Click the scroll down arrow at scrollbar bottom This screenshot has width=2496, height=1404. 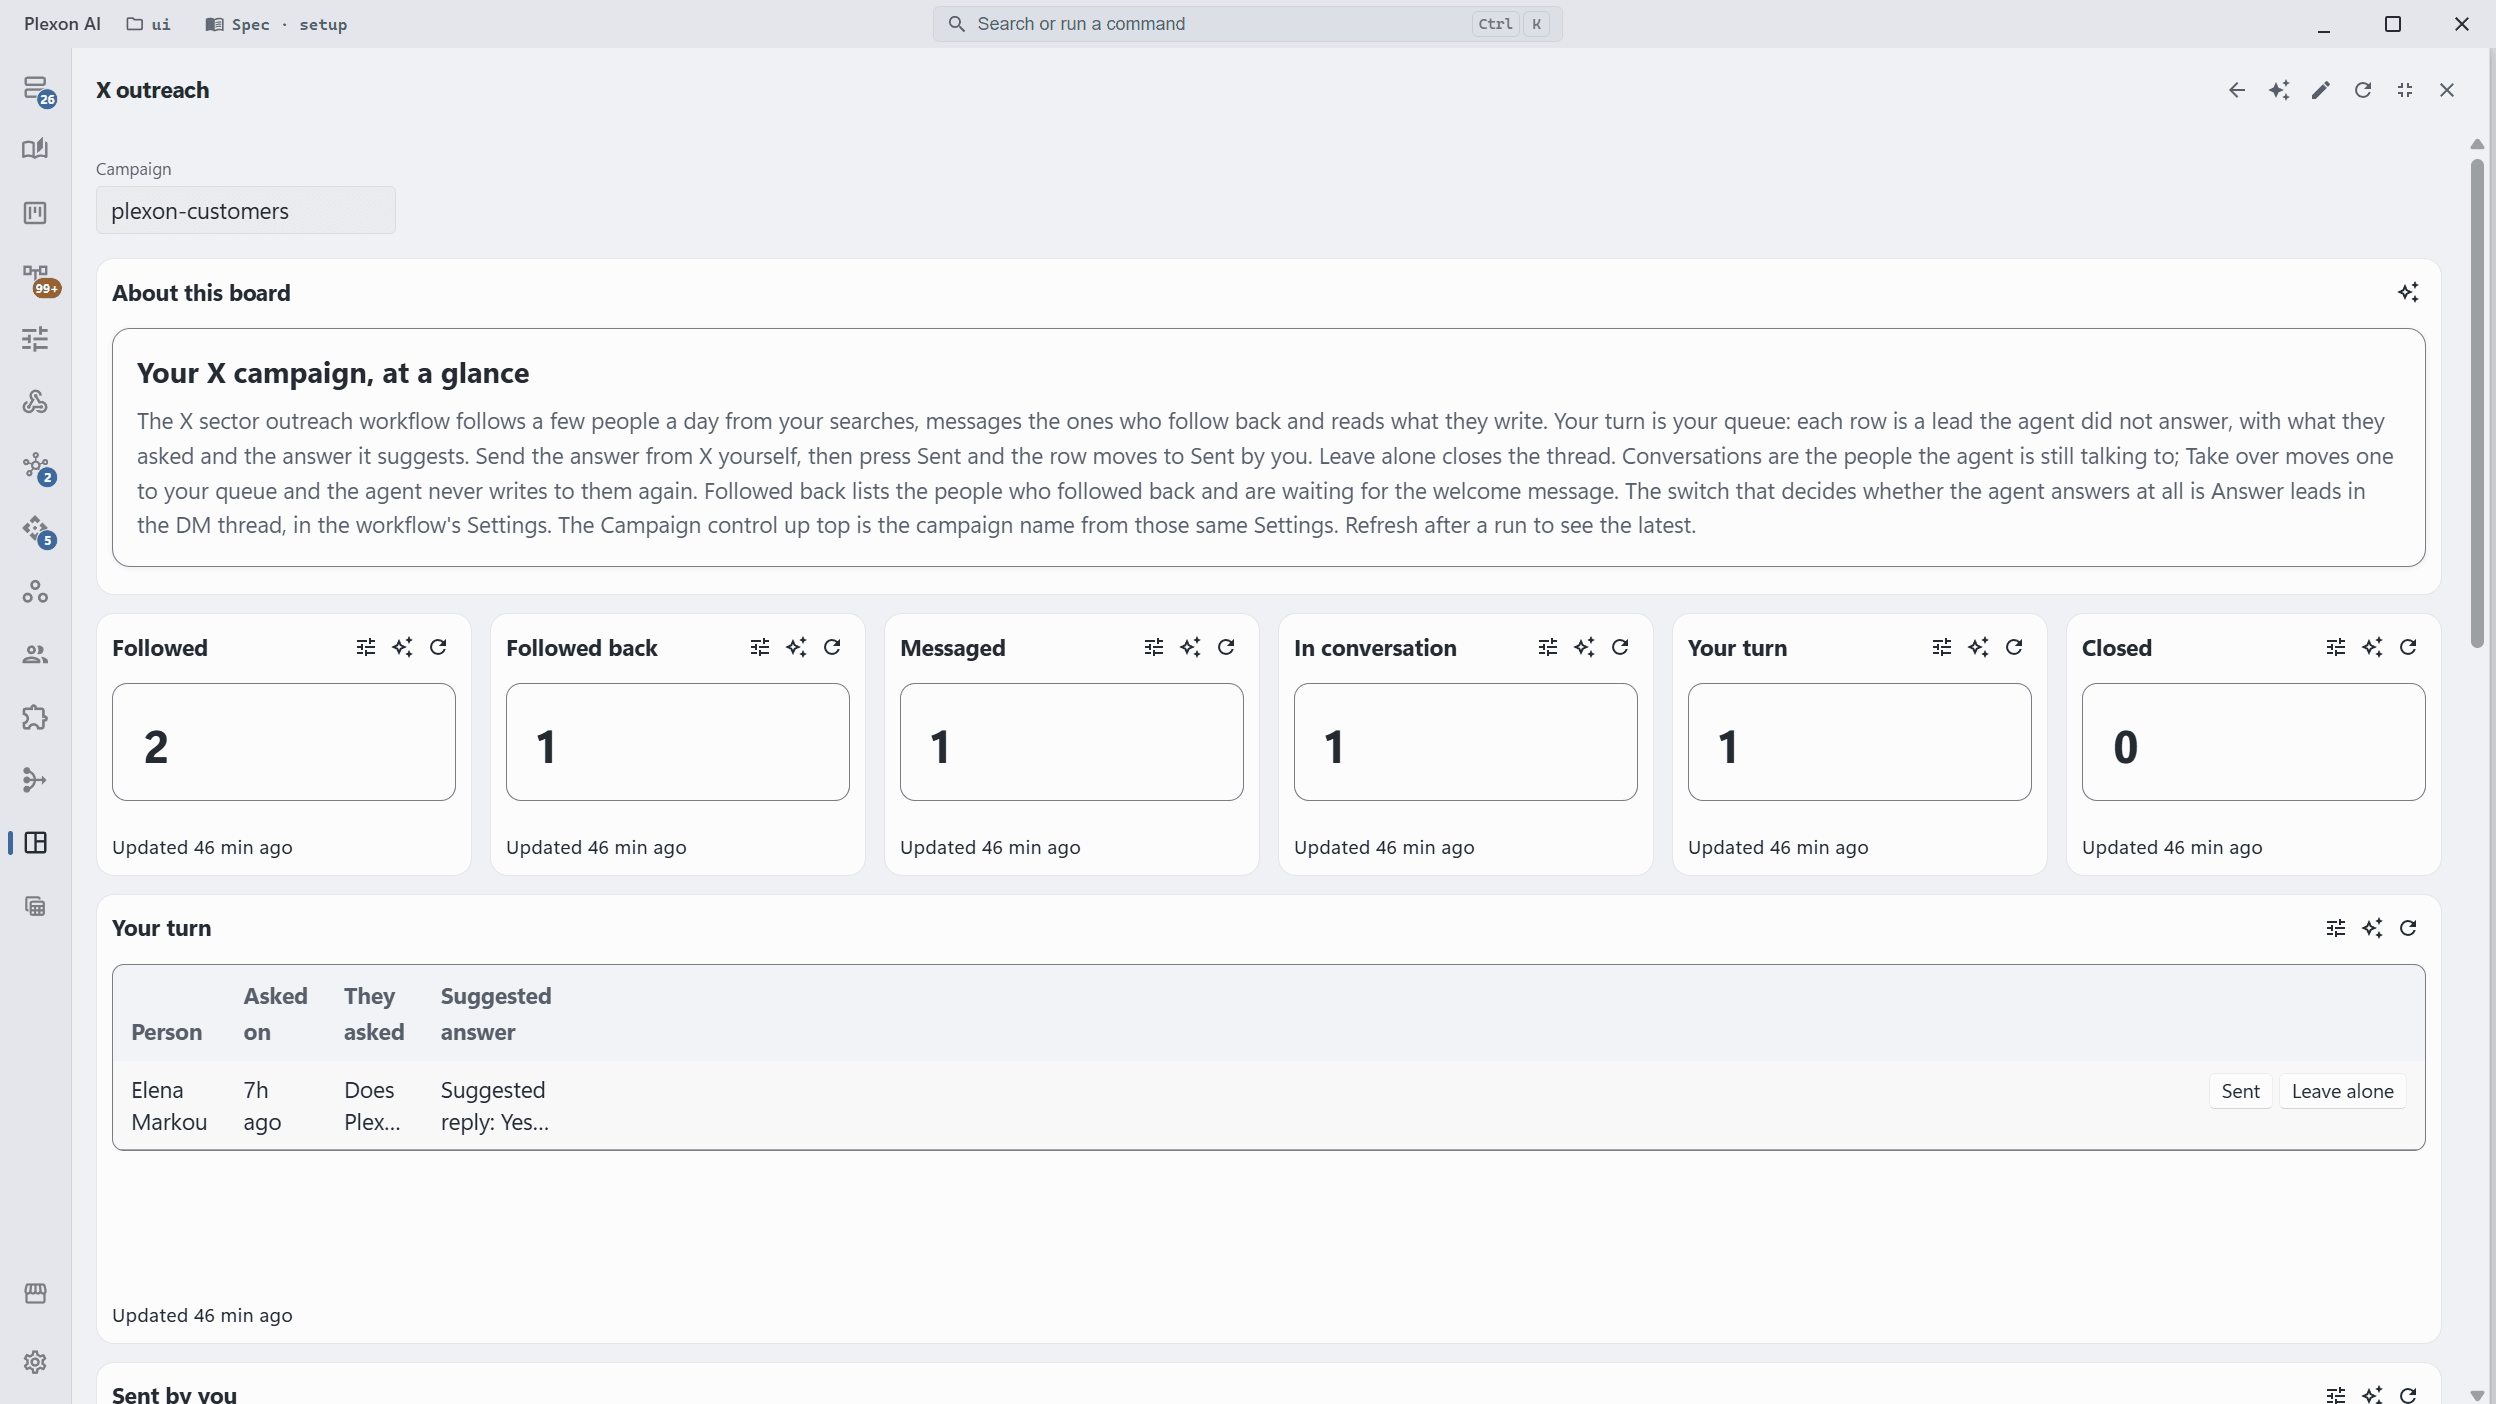[x=2477, y=1395]
